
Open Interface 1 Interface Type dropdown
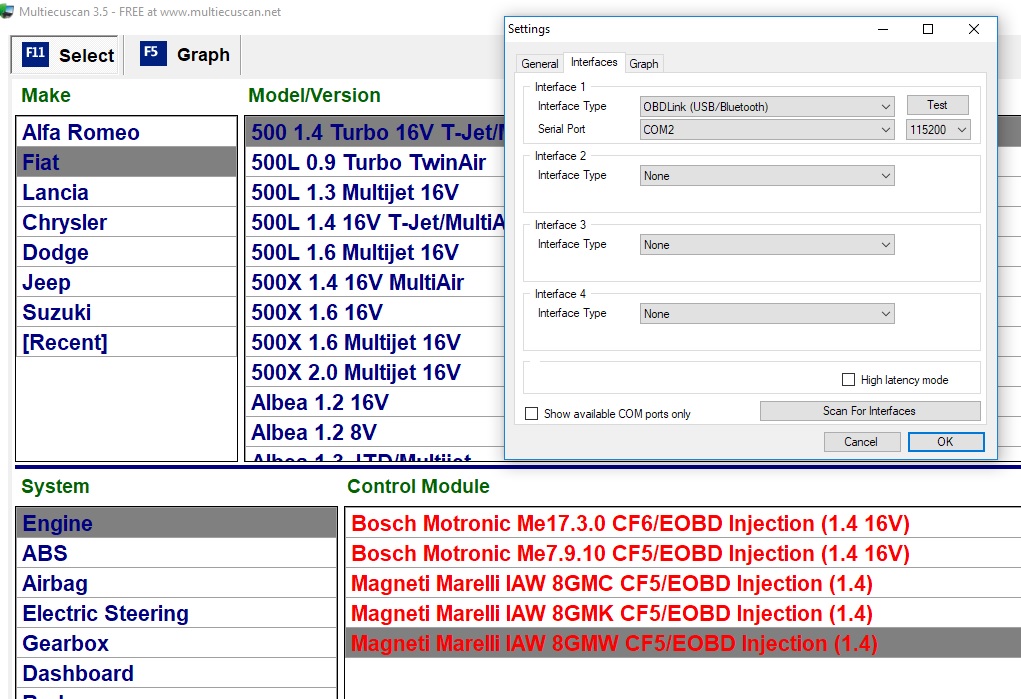[x=767, y=106]
